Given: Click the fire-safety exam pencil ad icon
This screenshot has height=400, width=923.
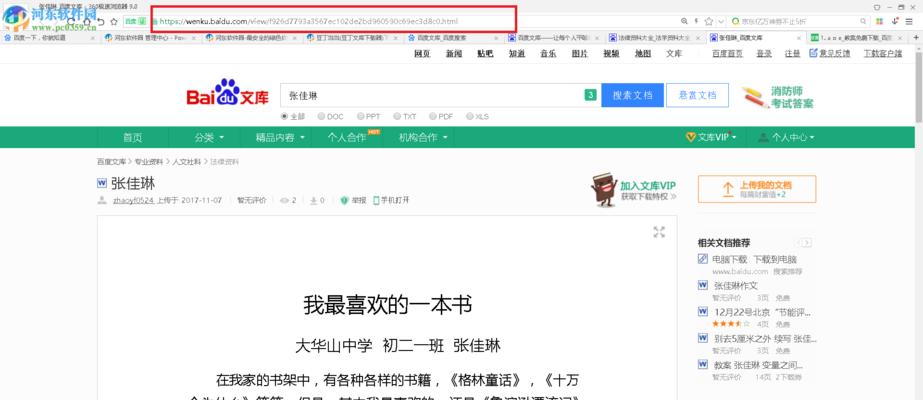Looking at the screenshot, I should 755,98.
